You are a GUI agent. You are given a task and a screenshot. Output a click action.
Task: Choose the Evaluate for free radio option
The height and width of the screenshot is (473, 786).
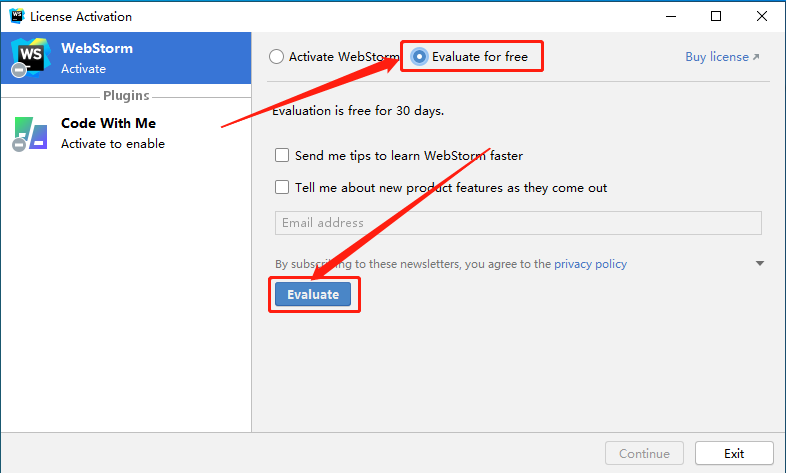pyautogui.click(x=419, y=57)
